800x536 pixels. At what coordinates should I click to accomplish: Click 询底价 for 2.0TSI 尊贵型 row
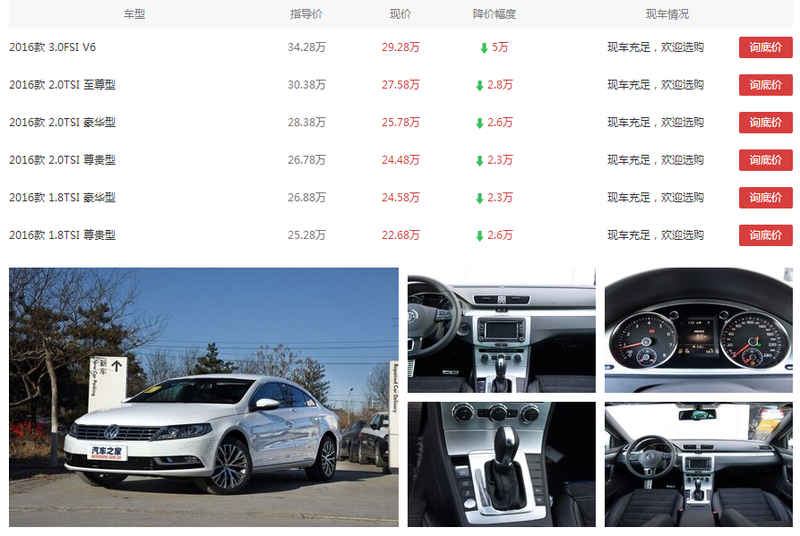coord(765,160)
